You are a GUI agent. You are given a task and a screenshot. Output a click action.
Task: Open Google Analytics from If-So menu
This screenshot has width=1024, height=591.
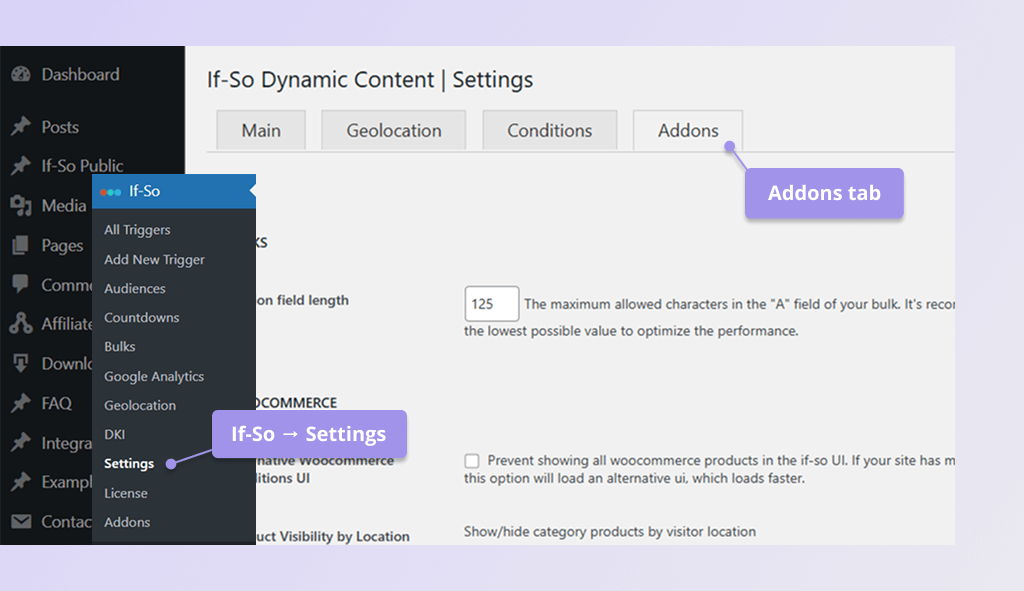click(x=154, y=376)
